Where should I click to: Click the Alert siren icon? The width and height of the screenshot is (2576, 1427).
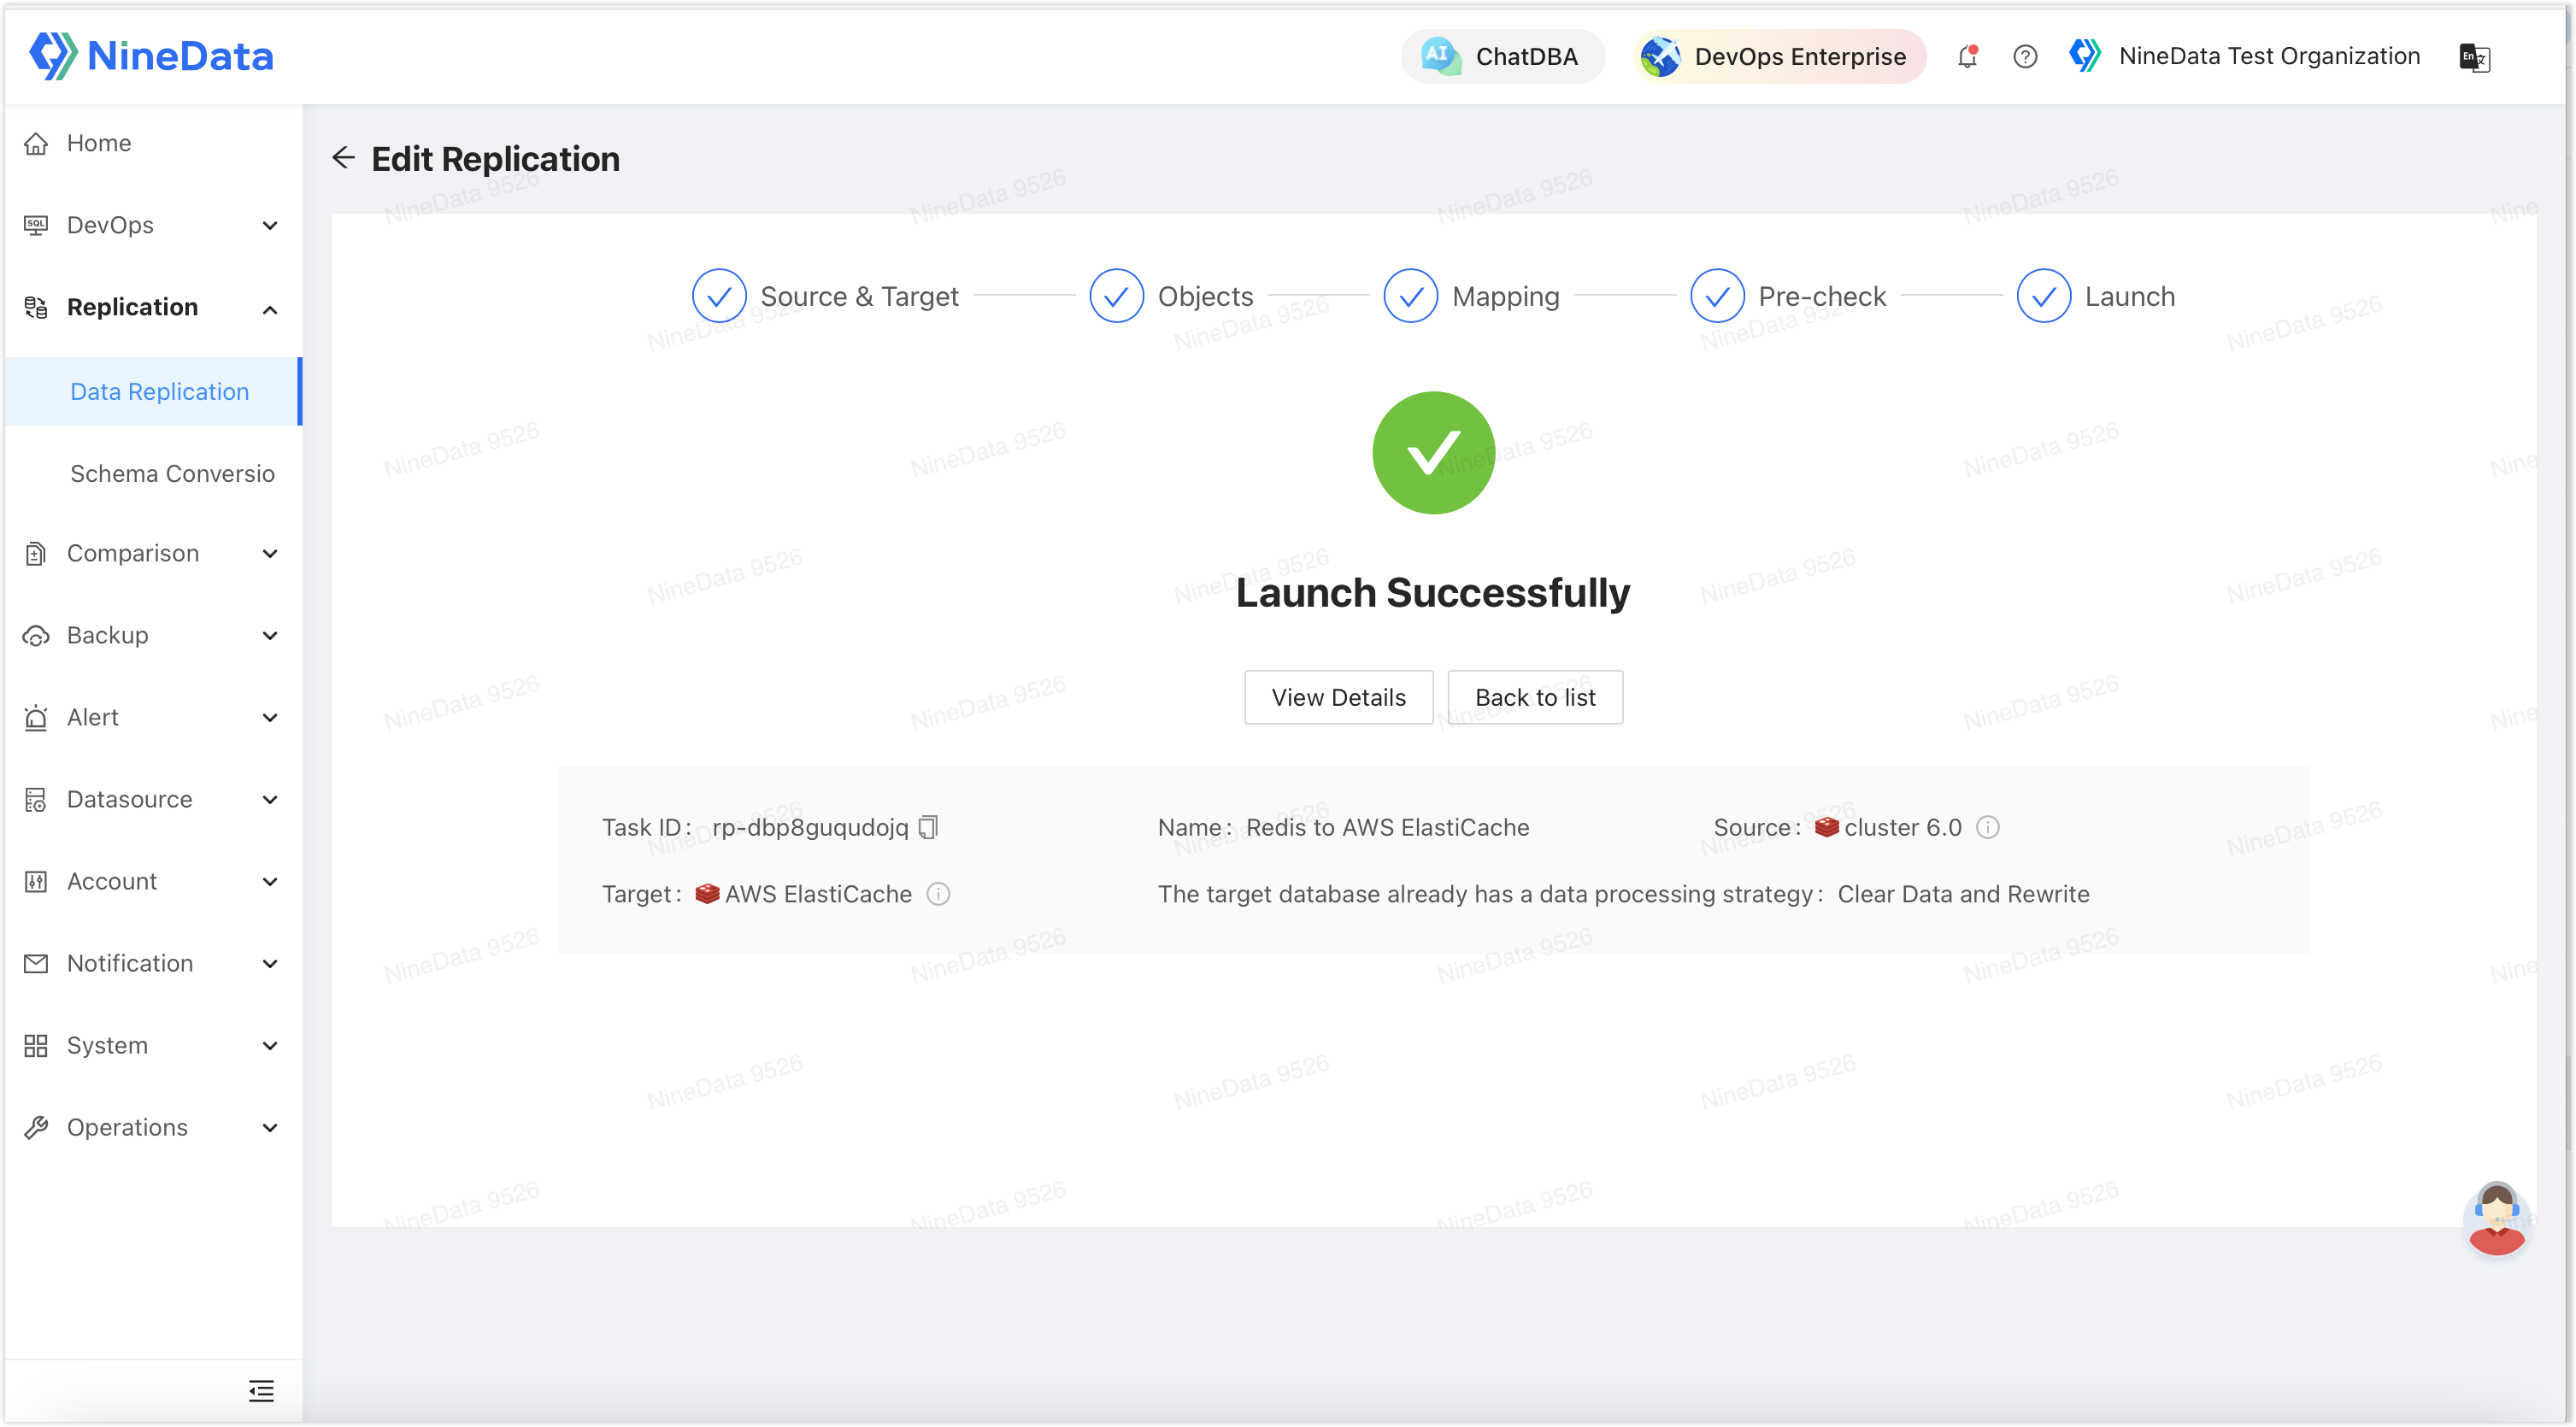36,717
